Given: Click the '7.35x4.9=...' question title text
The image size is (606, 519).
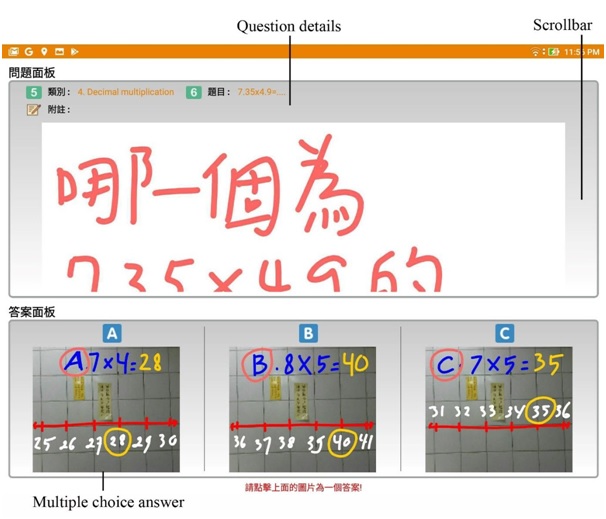Looking at the screenshot, I should 262,92.
